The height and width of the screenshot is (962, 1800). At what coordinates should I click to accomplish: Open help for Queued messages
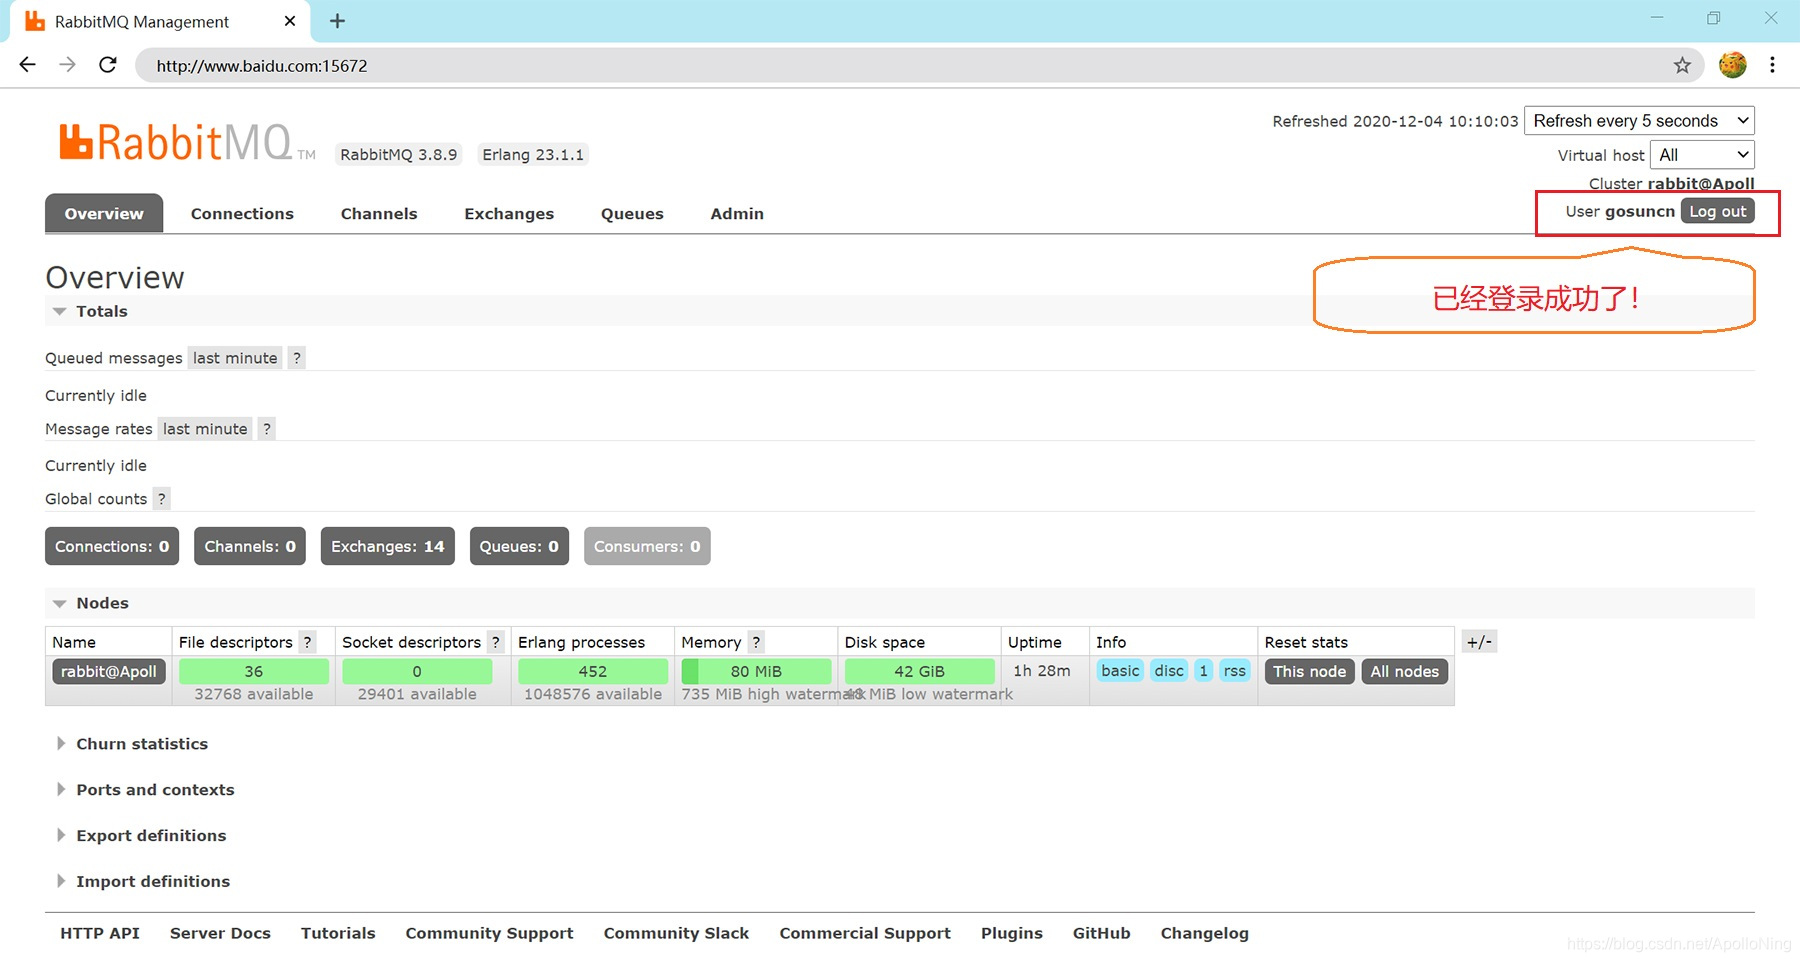[x=296, y=358]
